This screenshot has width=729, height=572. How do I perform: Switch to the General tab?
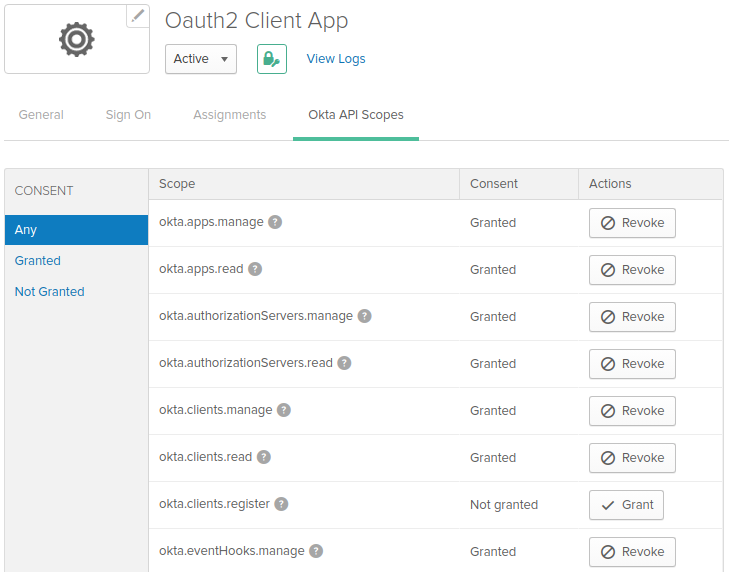pos(41,115)
